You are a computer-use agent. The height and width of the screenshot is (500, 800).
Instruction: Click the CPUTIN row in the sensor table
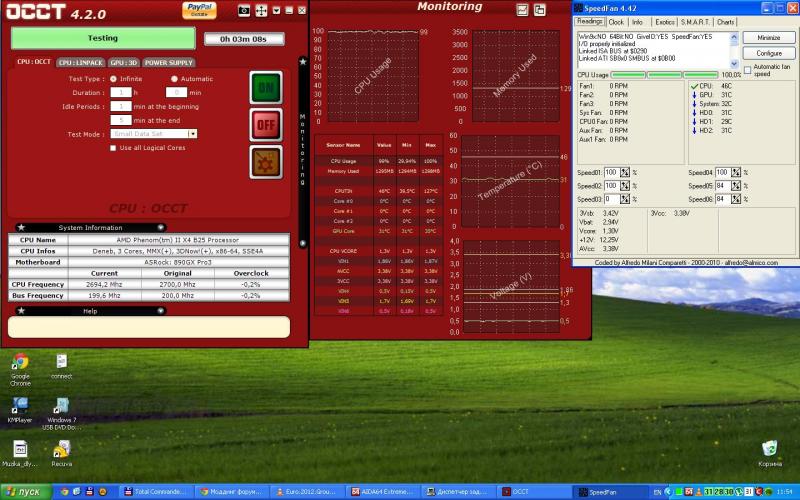(379, 191)
